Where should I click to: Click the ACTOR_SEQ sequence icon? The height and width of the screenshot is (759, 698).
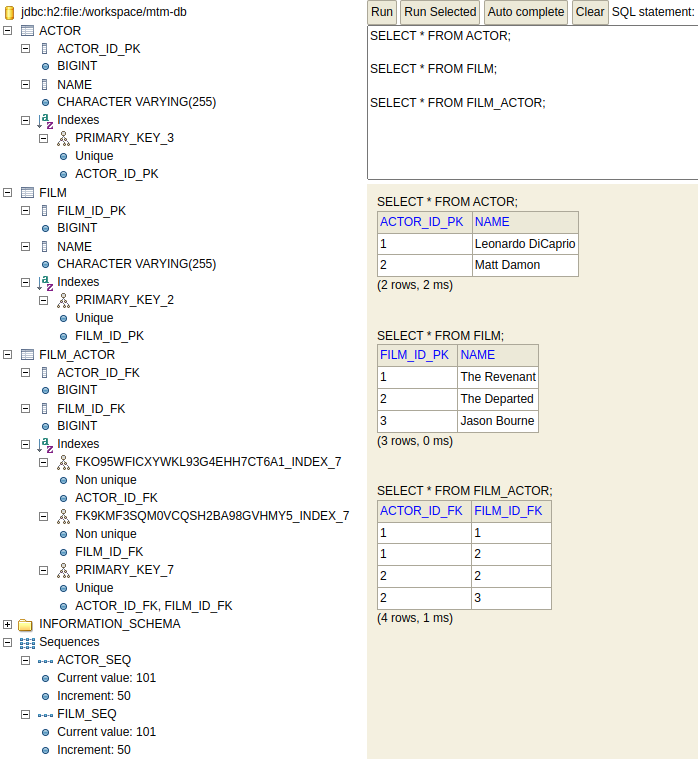45,660
